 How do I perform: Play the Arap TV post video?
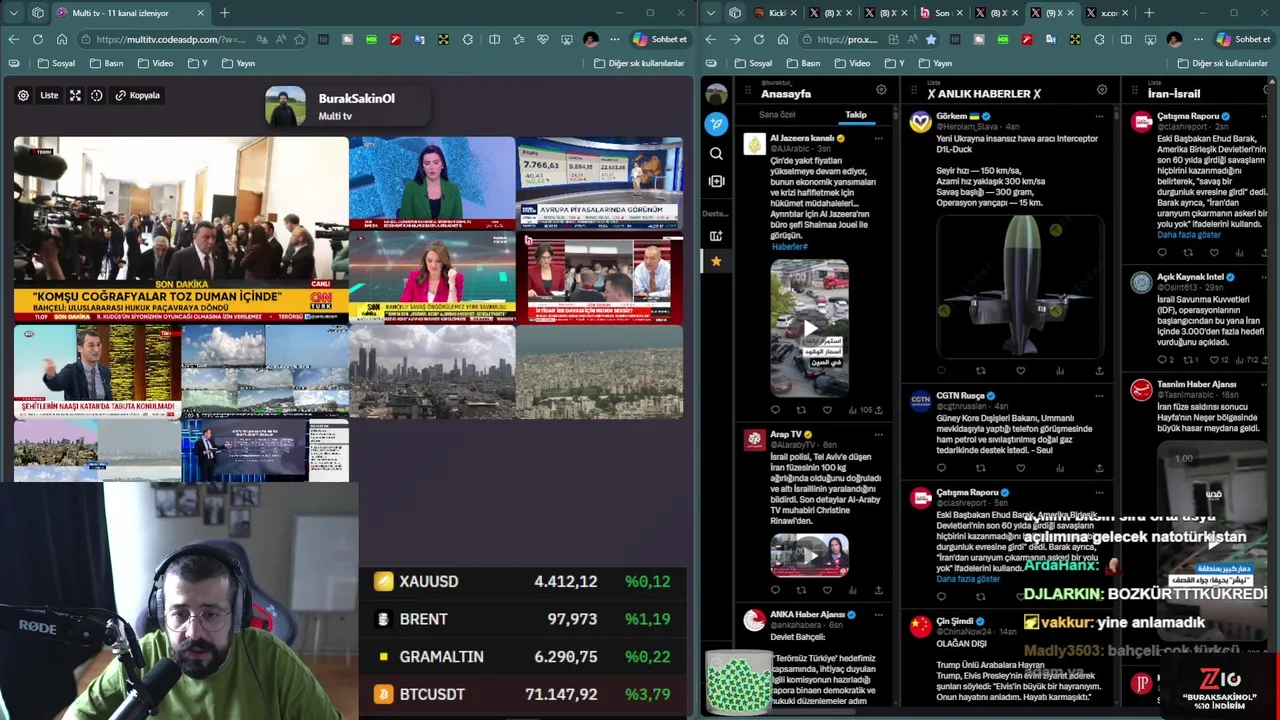coord(810,556)
